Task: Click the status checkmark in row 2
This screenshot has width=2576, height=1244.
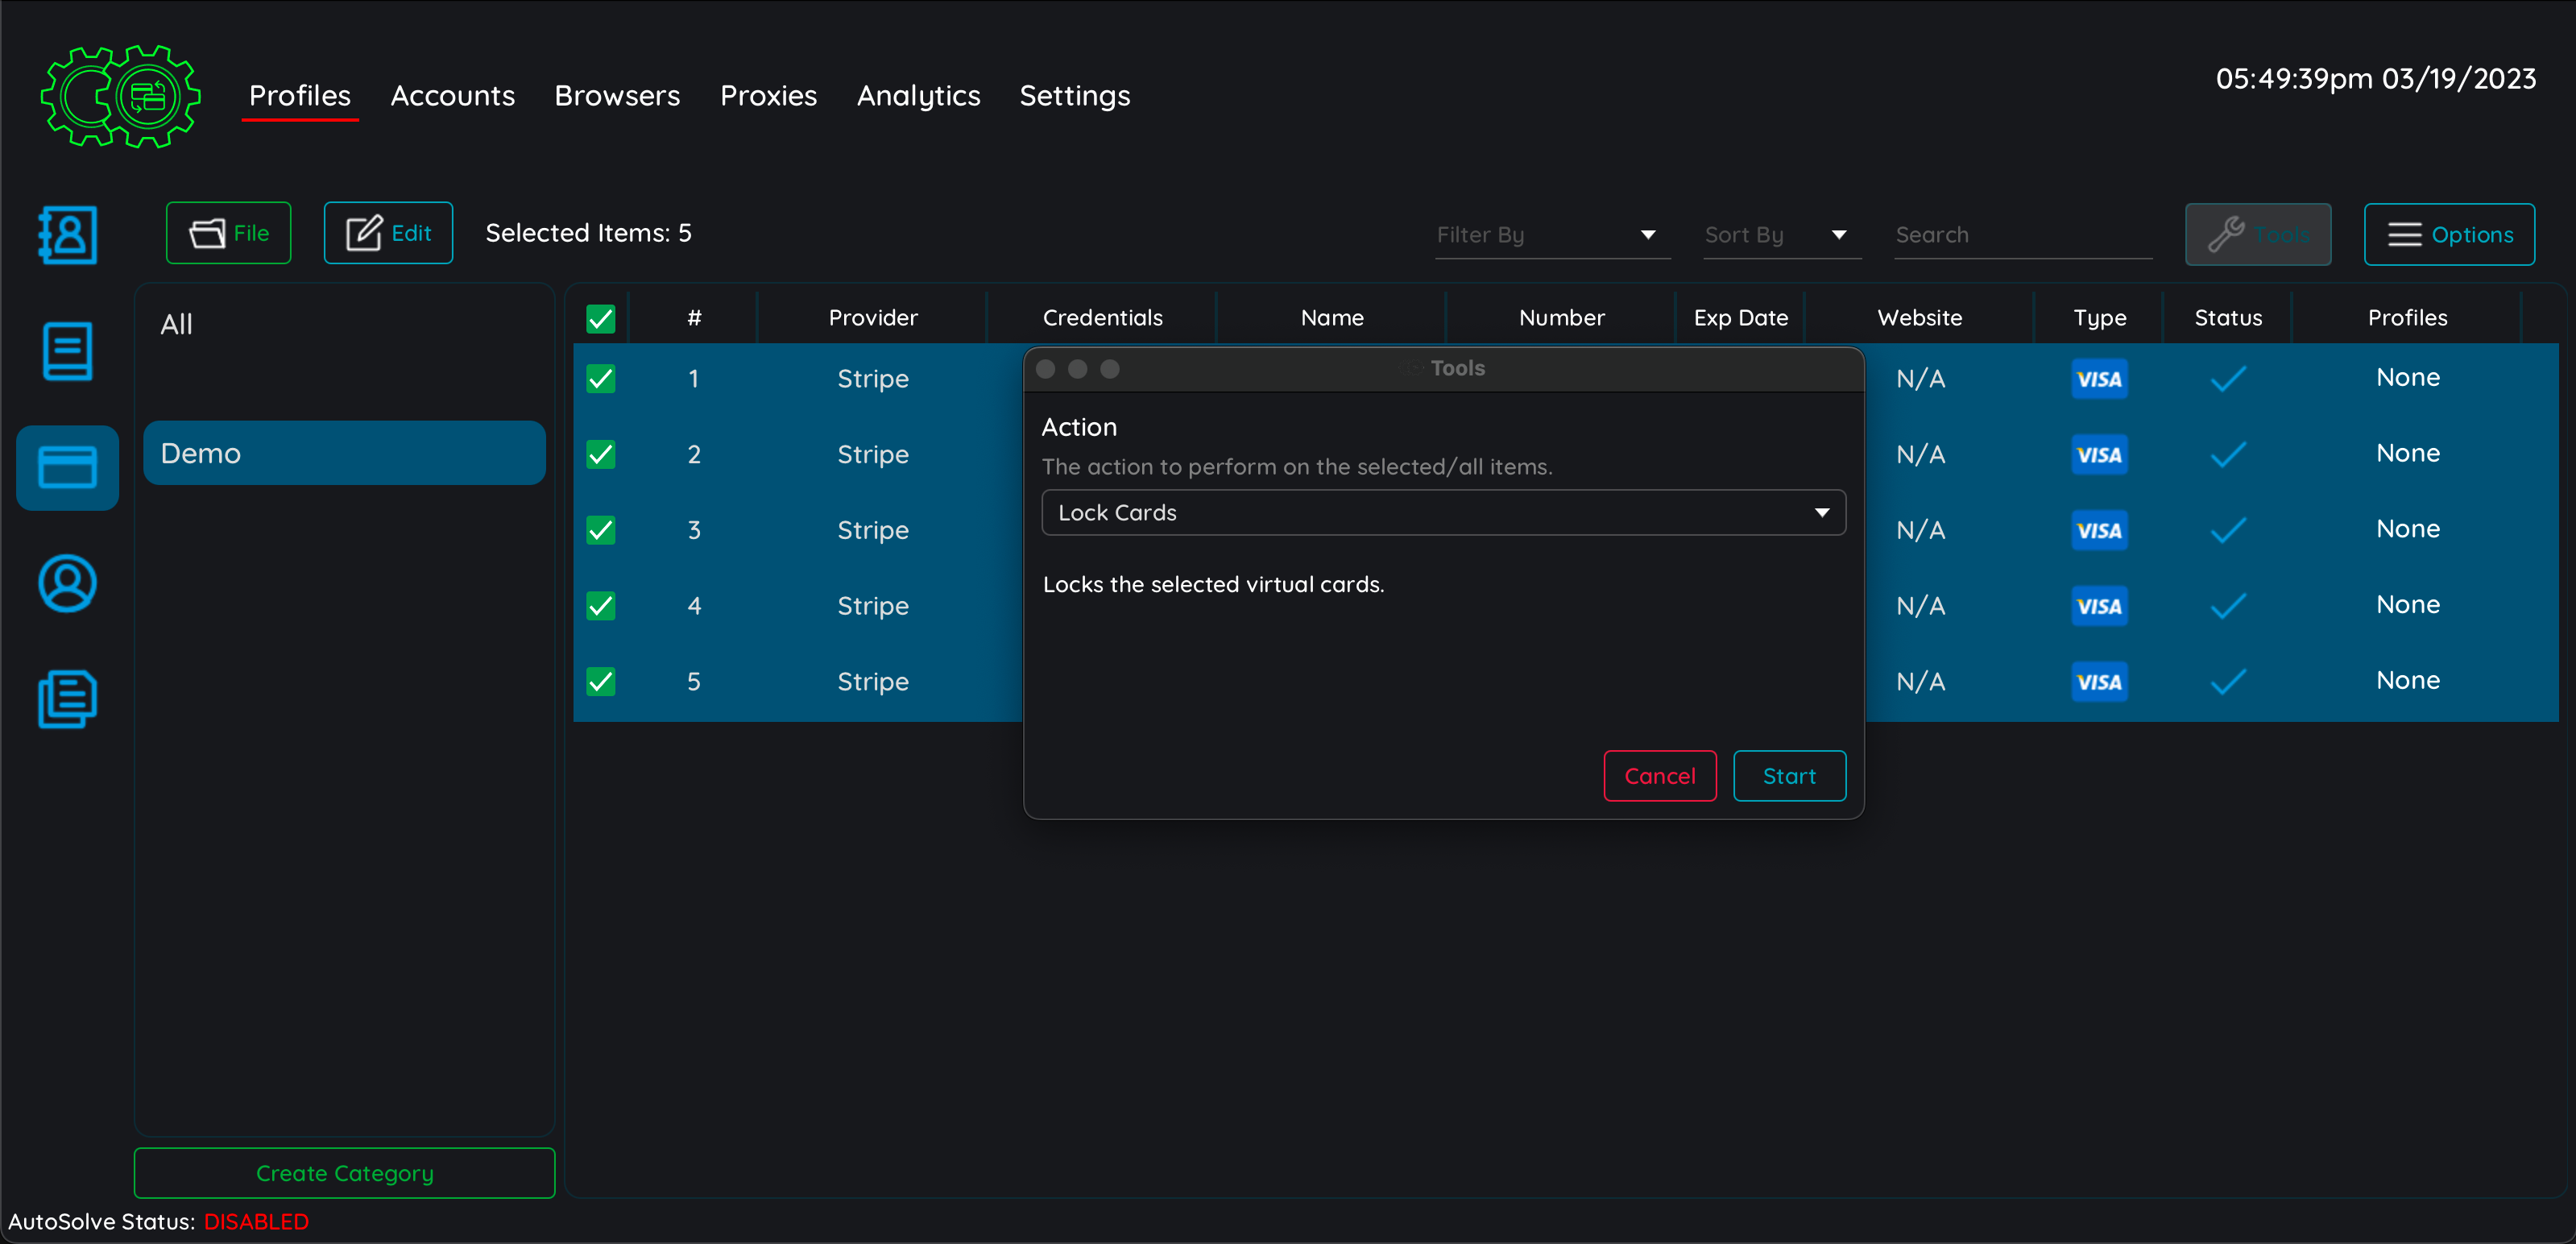Action: 2228,455
